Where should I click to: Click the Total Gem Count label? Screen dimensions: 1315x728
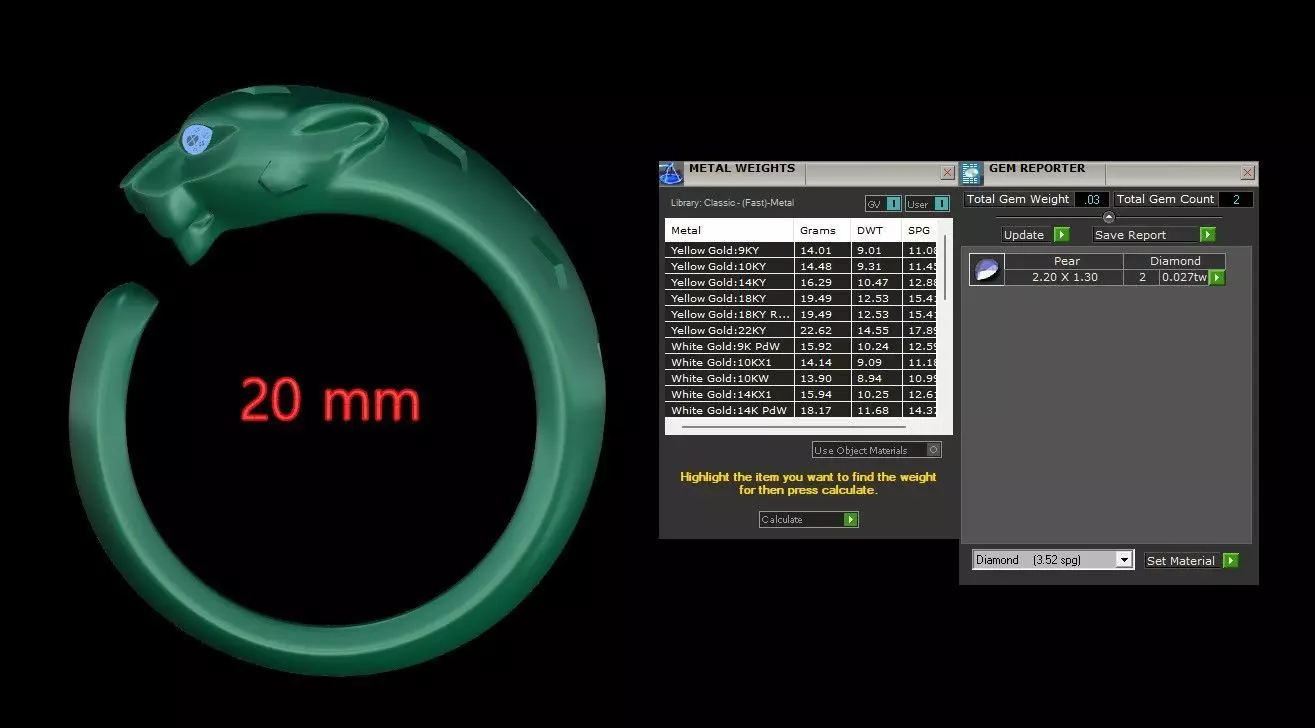tap(1165, 199)
